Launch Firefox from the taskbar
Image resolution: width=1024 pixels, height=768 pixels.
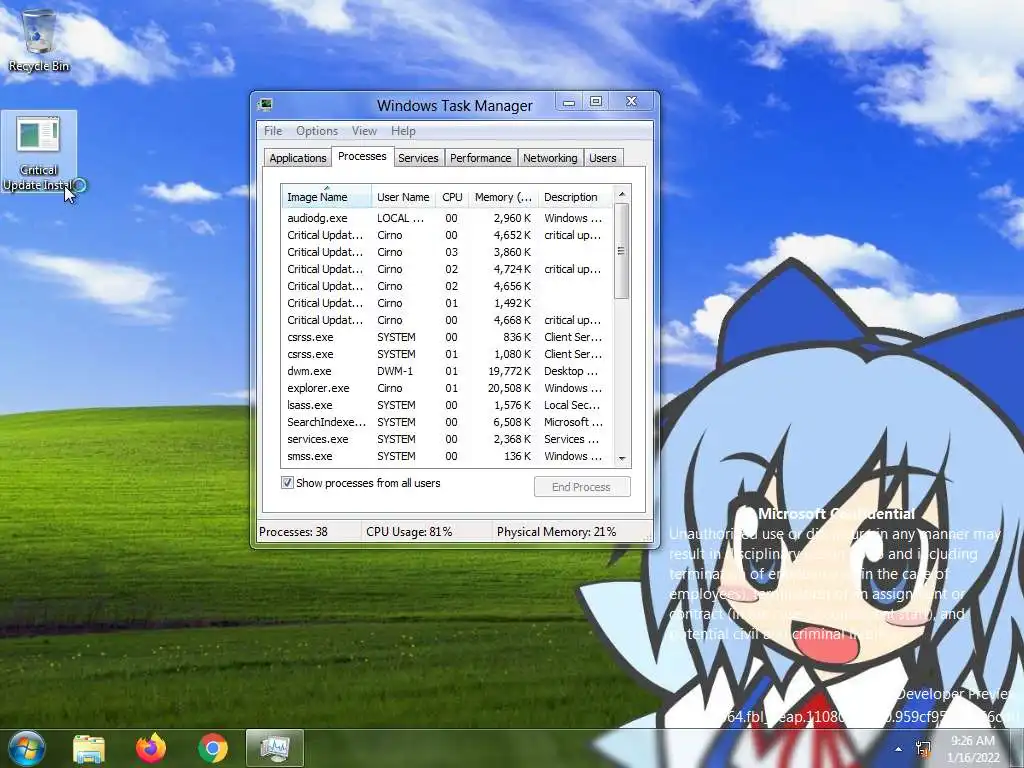tap(151, 748)
